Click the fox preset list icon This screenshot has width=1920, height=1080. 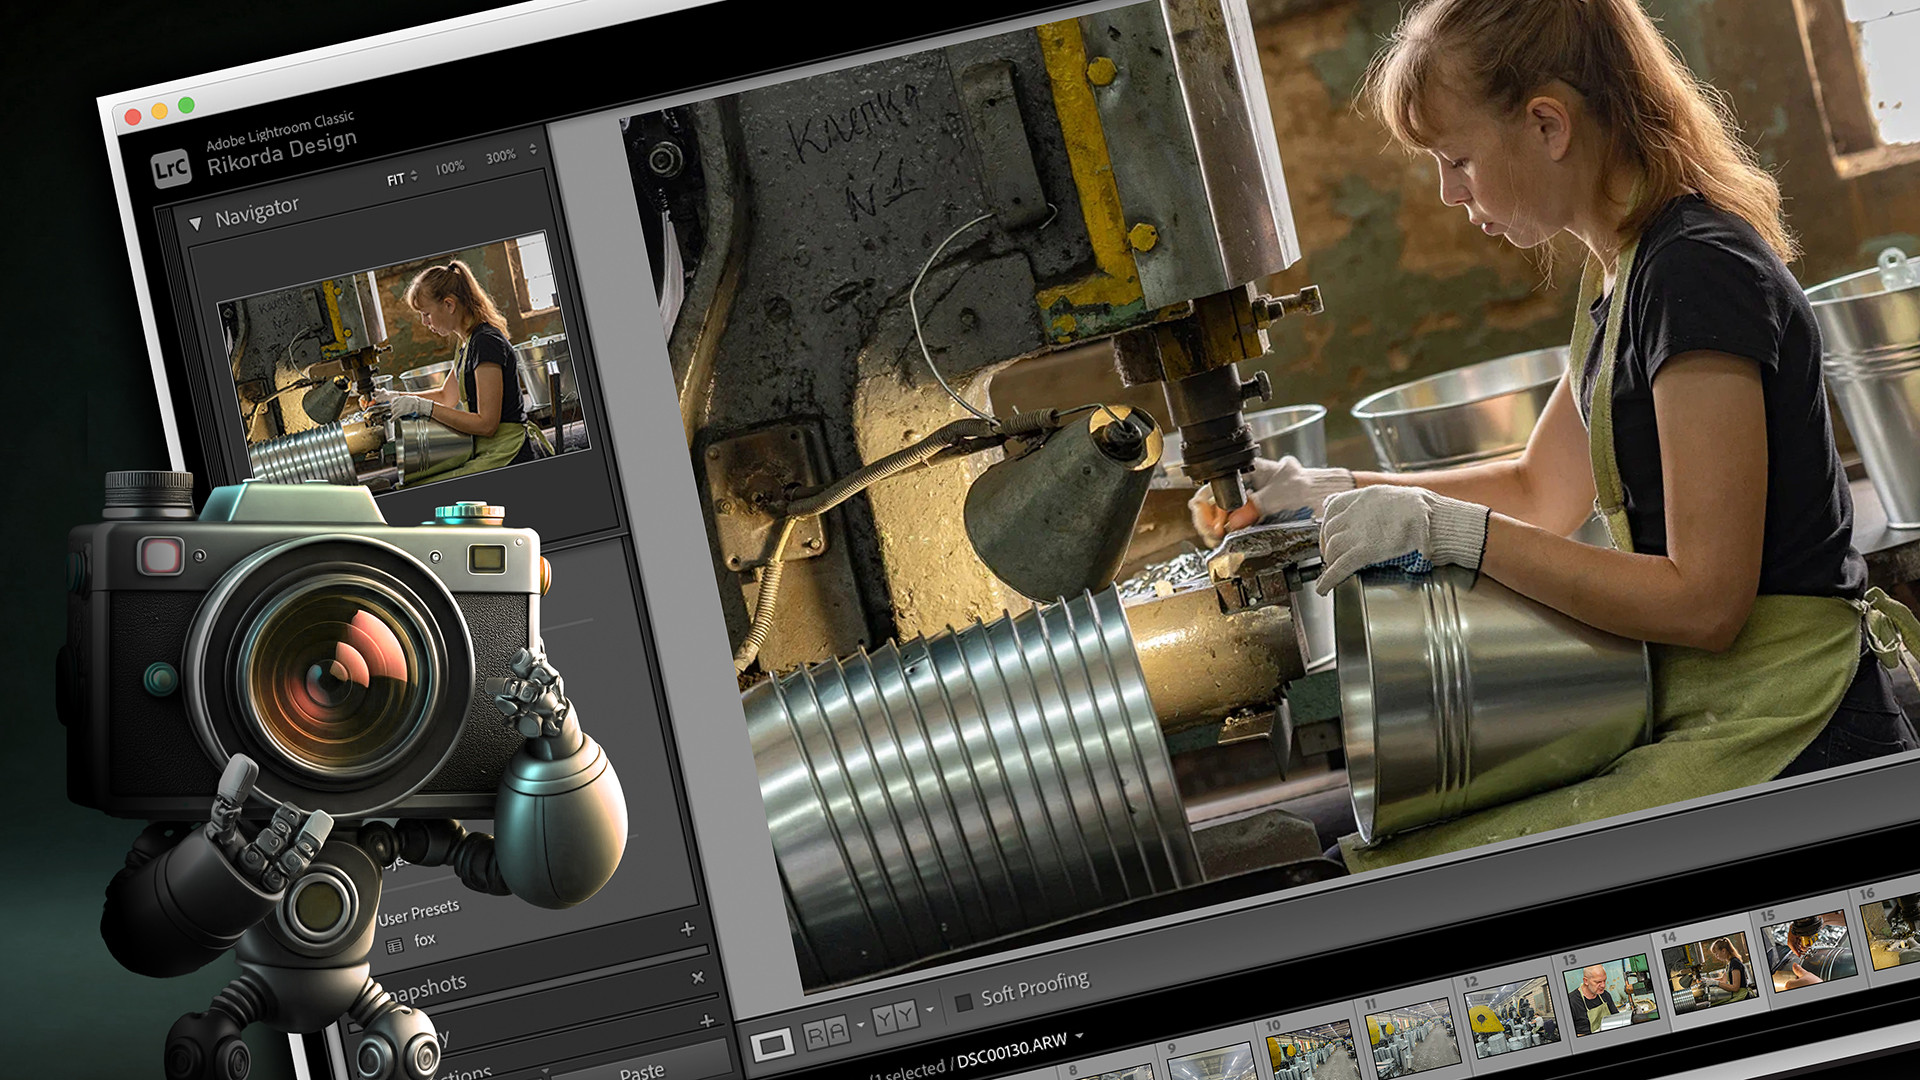coord(395,945)
